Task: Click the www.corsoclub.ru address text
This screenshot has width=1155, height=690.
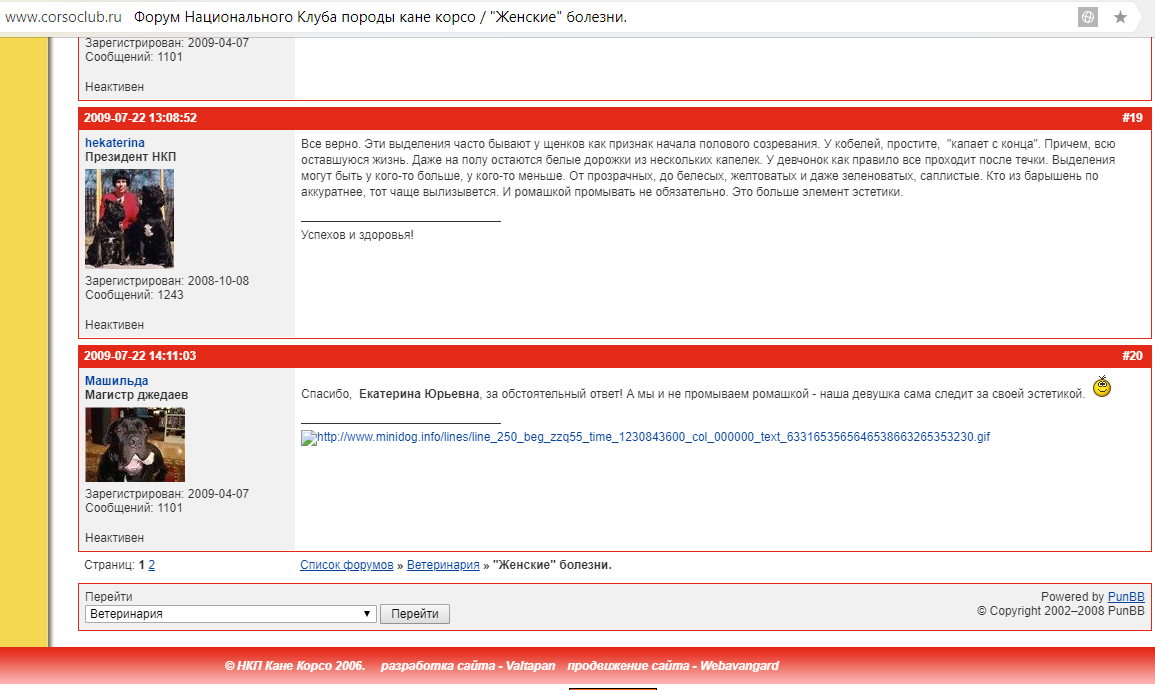Action: [63, 17]
